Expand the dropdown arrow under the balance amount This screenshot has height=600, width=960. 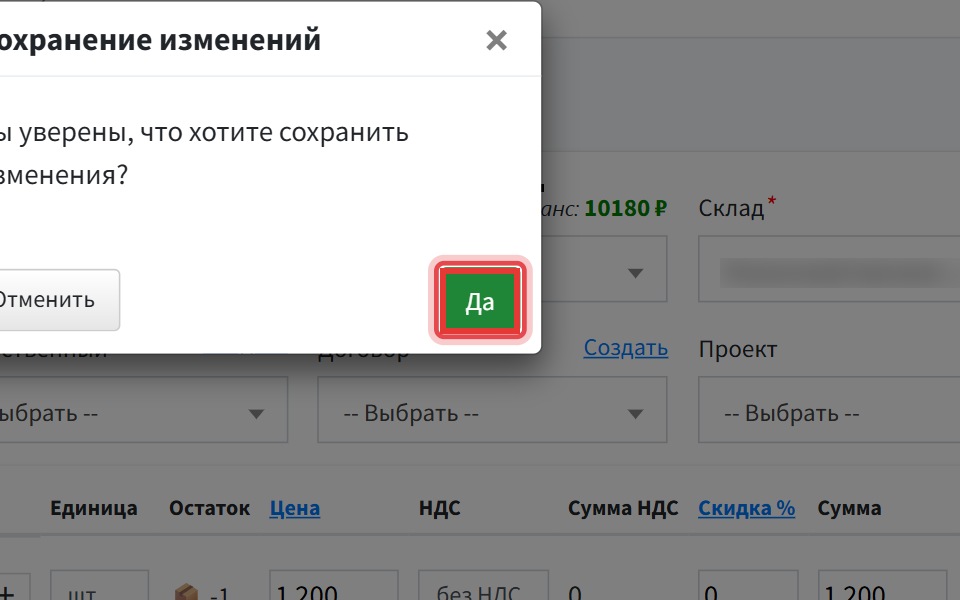tap(636, 273)
